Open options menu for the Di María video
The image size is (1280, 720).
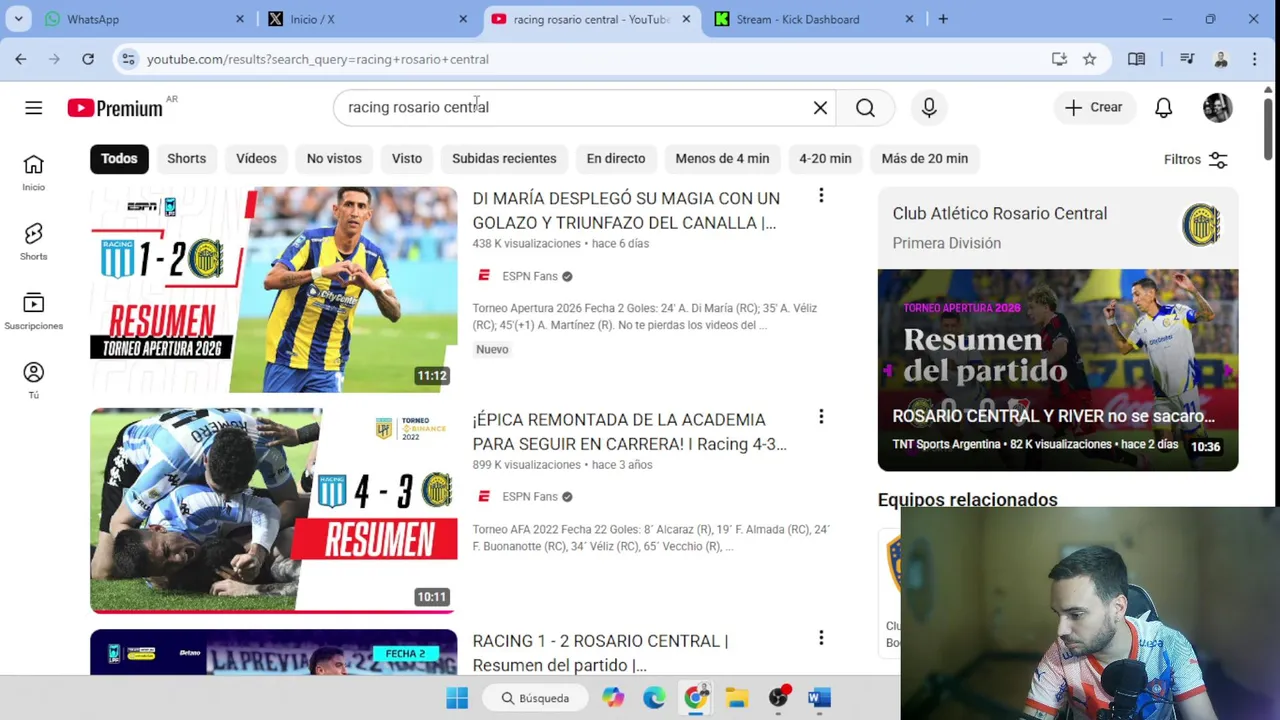(x=821, y=196)
